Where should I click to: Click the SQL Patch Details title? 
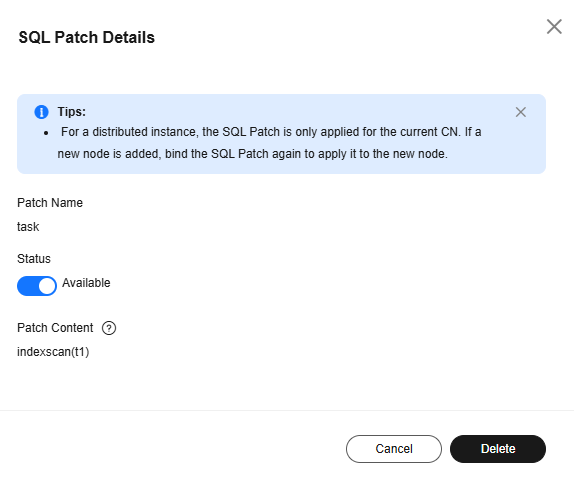tap(87, 37)
